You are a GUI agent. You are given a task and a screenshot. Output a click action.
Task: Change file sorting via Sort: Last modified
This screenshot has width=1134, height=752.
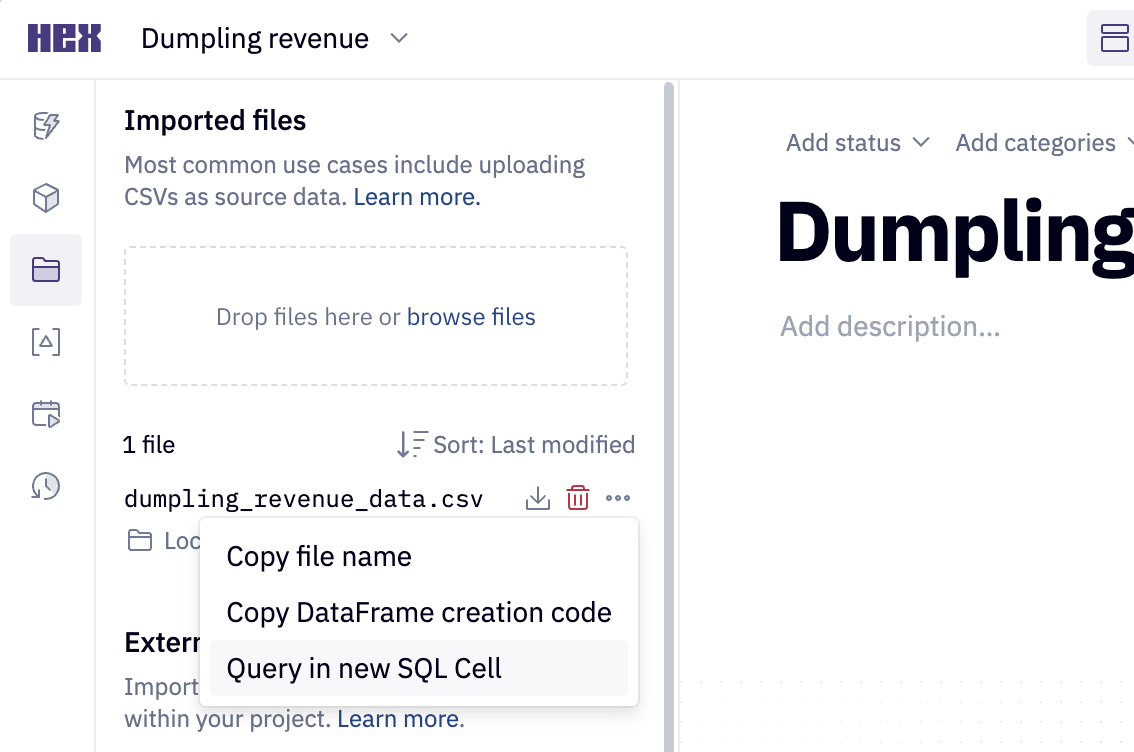coord(515,444)
